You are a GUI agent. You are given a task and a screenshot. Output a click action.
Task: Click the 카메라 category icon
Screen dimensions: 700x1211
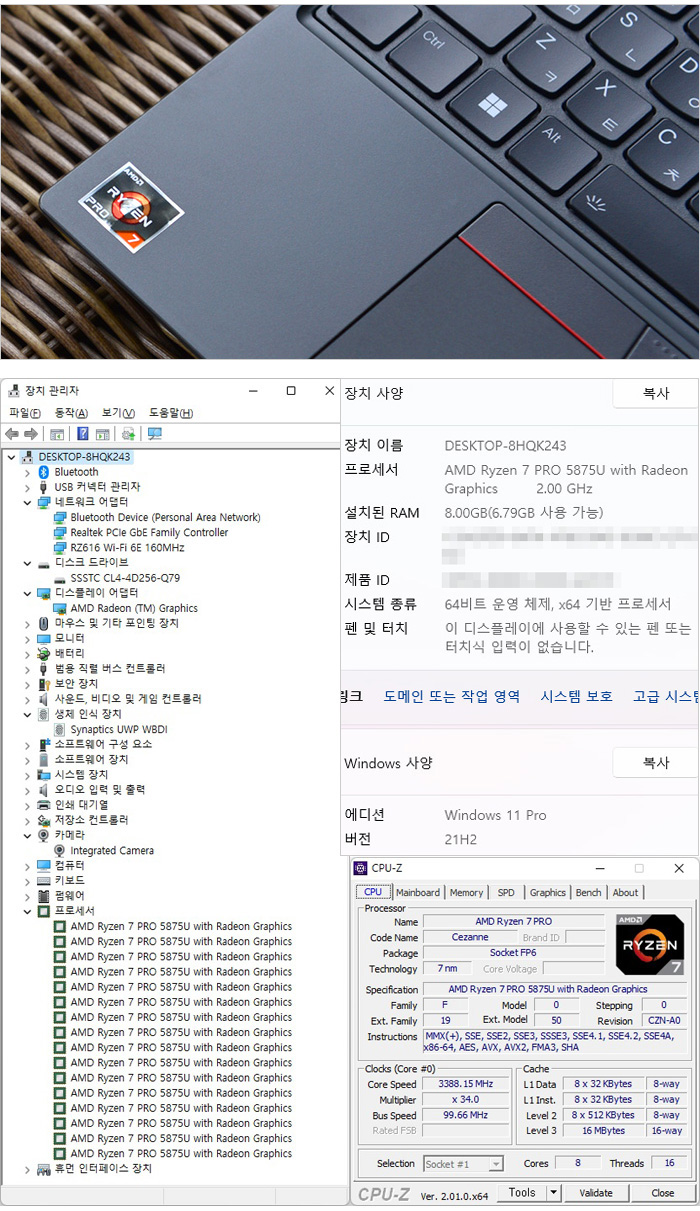pos(44,835)
